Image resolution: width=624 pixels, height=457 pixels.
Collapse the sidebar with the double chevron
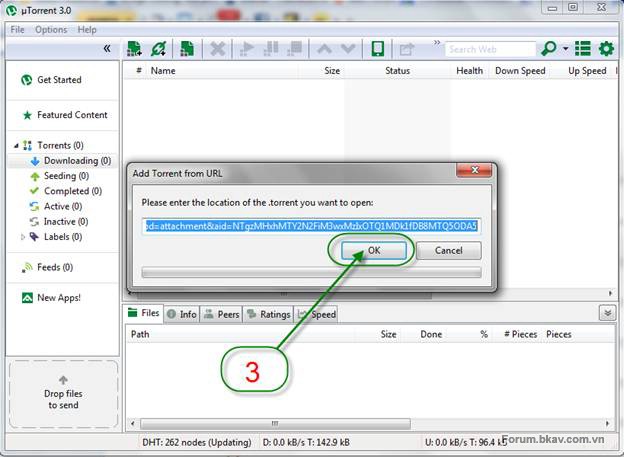click(107, 48)
